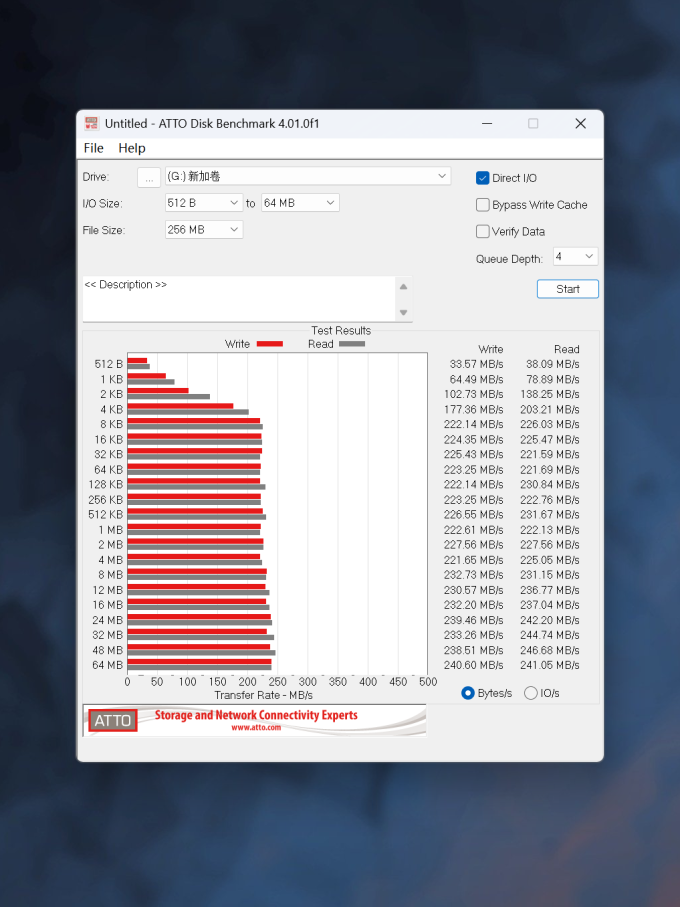Minimize the ATTO Disk Benchmark window
This screenshot has height=907, width=680.
(x=487, y=123)
